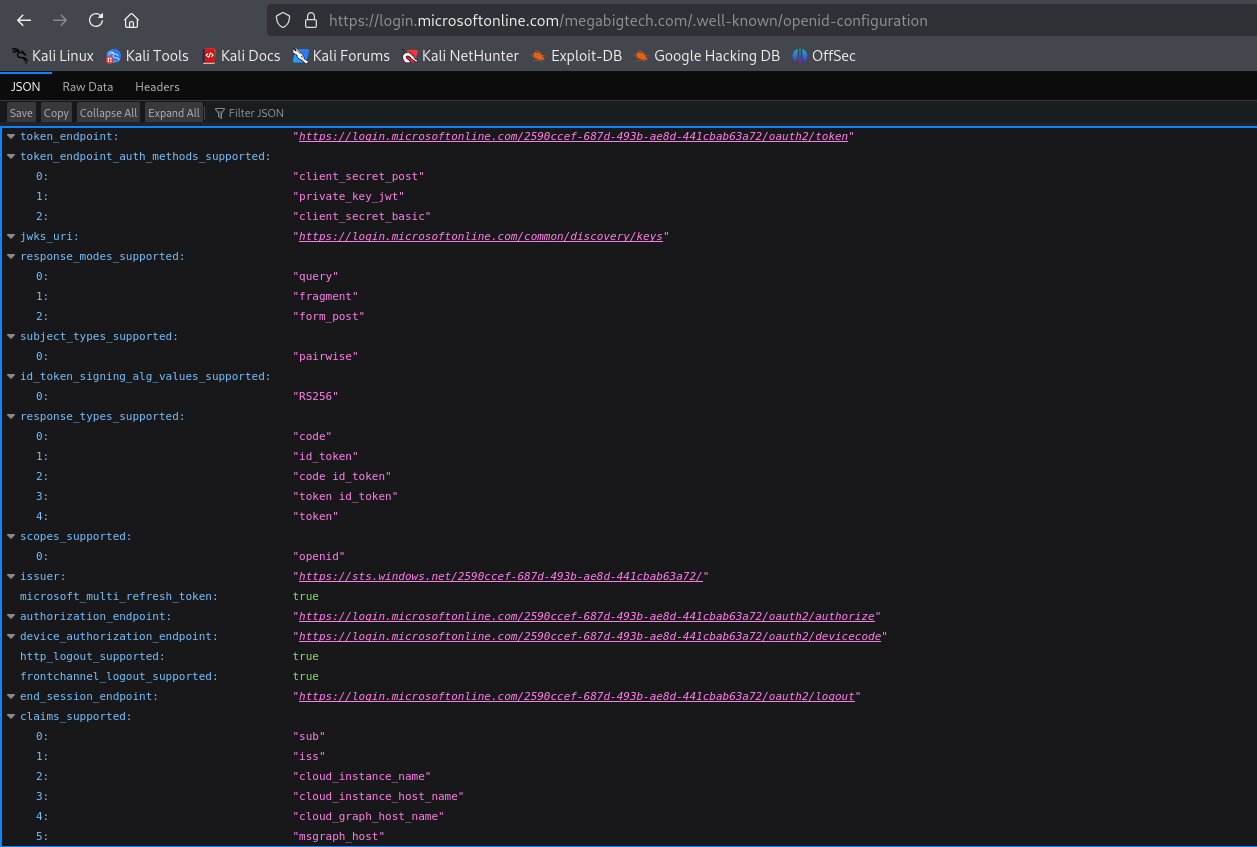Viewport: 1257px width, 847px height.
Task: Open the Kali NetHunter bookmark
Action: [x=460, y=56]
